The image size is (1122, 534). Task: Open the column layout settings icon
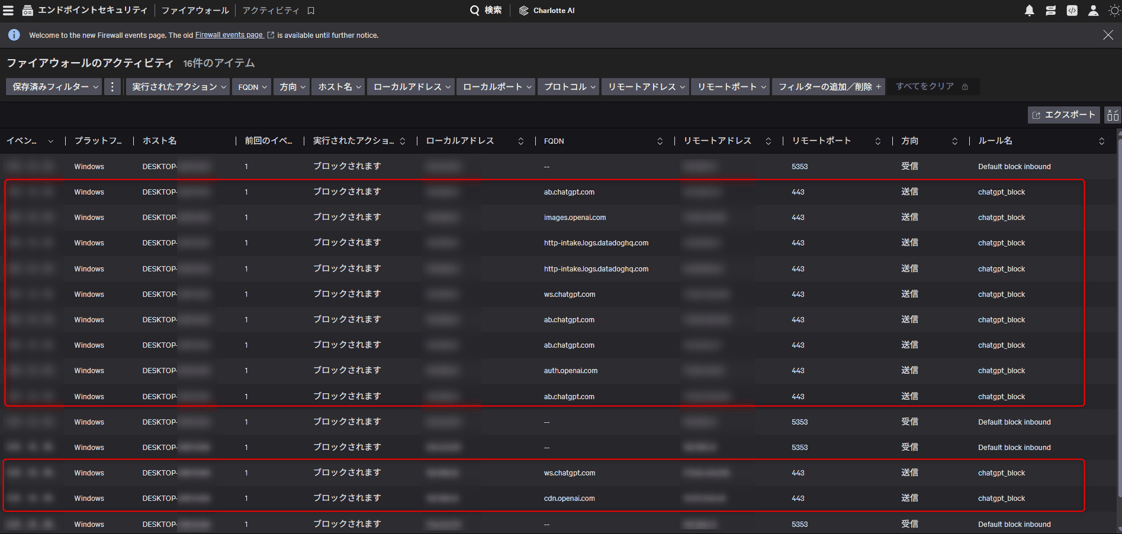pyautogui.click(x=1112, y=115)
